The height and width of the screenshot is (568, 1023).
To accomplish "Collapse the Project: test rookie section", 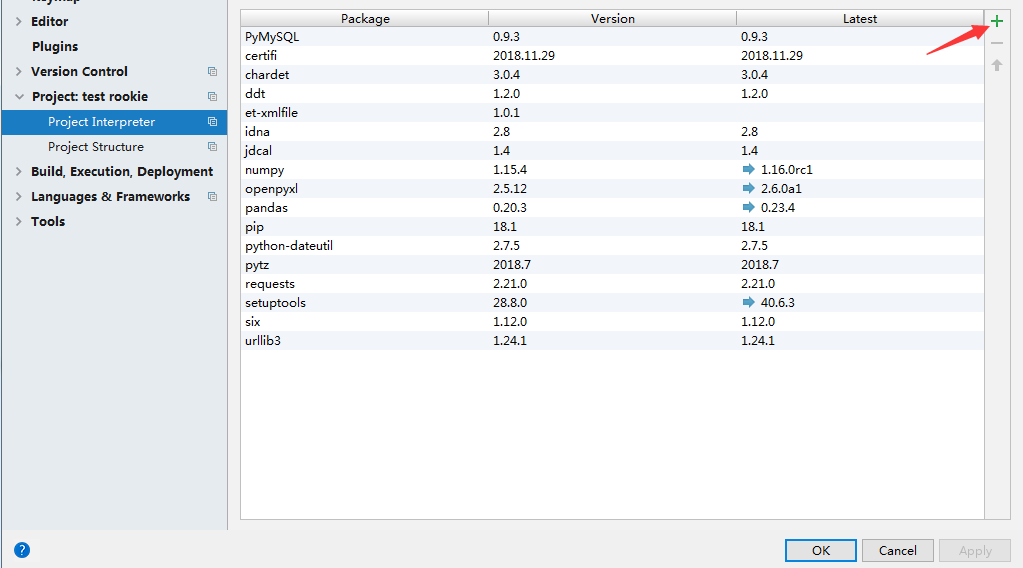I will pyautogui.click(x=19, y=97).
